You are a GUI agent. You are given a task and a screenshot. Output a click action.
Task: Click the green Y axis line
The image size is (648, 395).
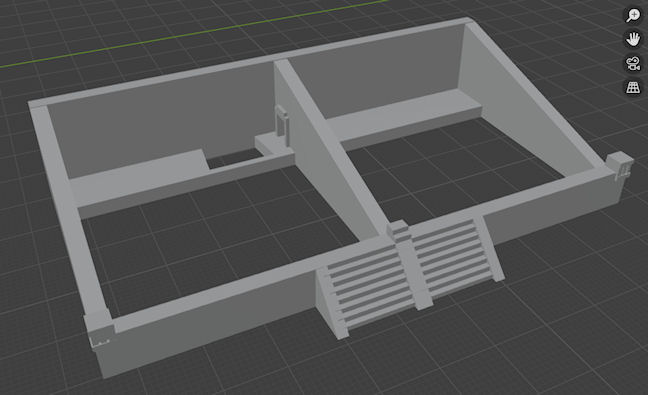[x=194, y=34]
